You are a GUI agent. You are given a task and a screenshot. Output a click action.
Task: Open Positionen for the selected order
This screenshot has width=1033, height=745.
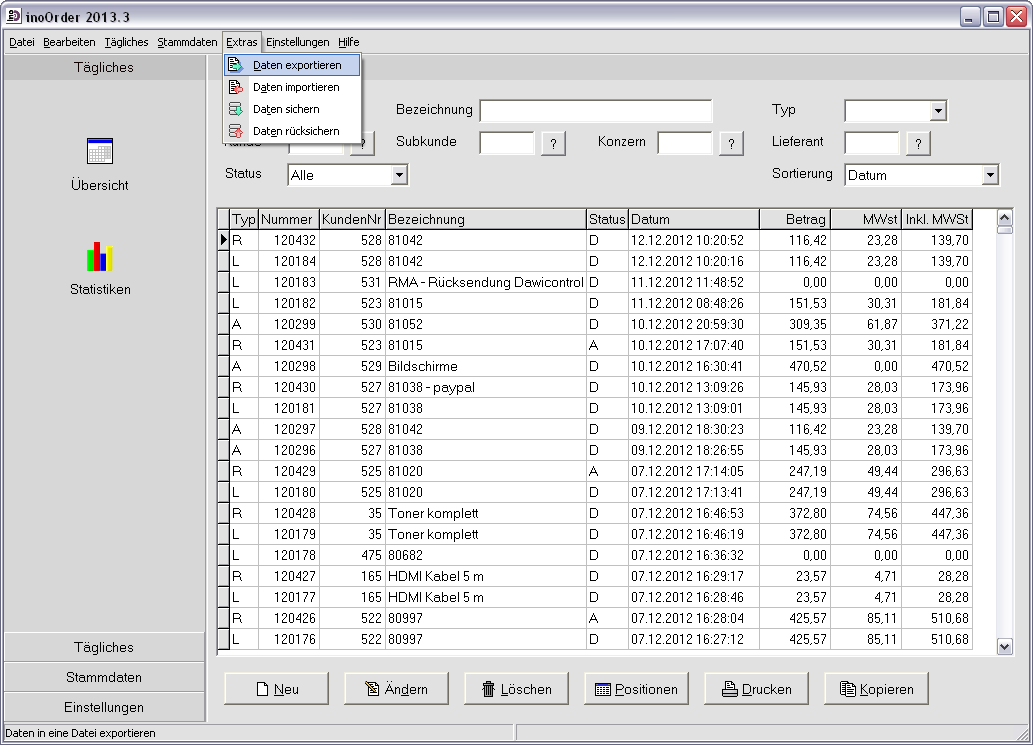coord(636,689)
